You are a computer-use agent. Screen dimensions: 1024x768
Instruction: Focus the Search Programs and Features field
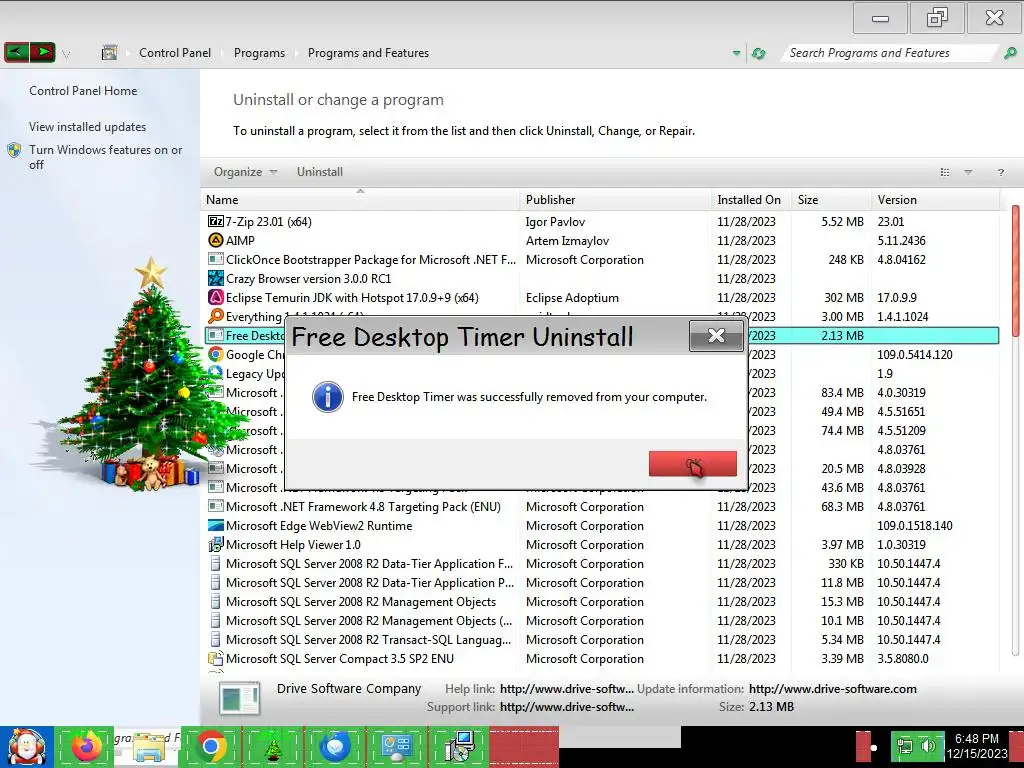889,53
